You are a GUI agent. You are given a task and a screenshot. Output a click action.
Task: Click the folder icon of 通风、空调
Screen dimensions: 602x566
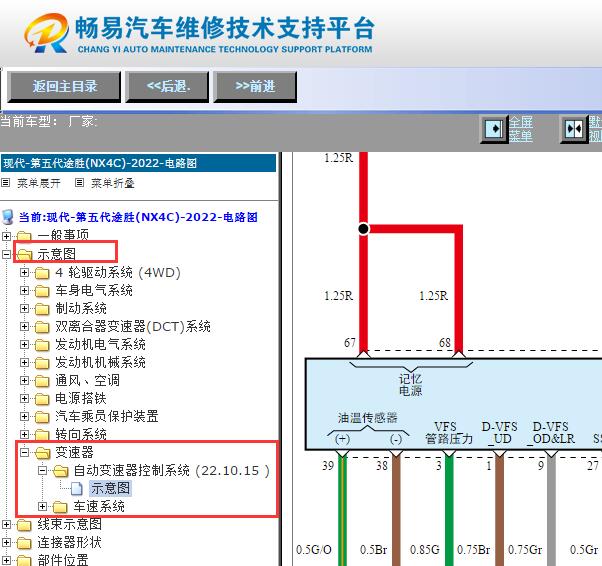[x=42, y=381]
